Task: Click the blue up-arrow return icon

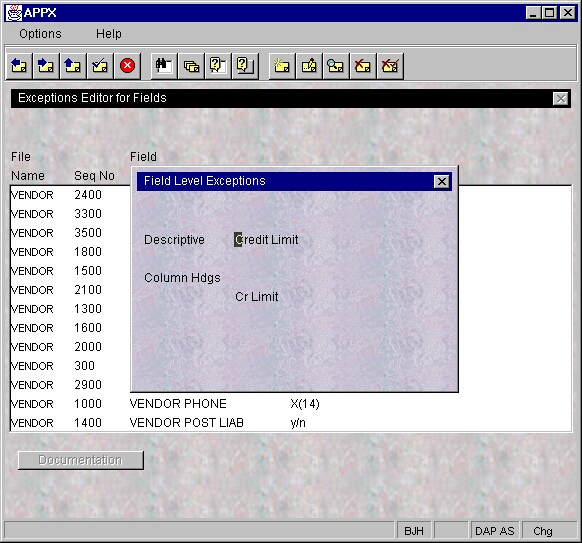Action: 73,66
